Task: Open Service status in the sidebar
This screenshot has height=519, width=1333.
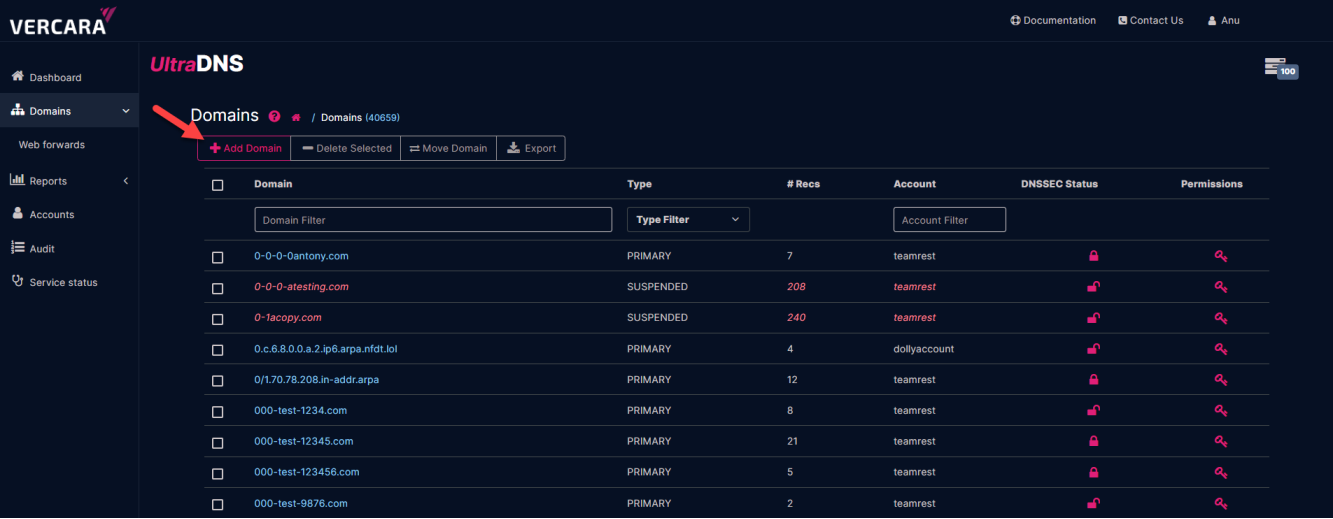Action: (x=54, y=282)
